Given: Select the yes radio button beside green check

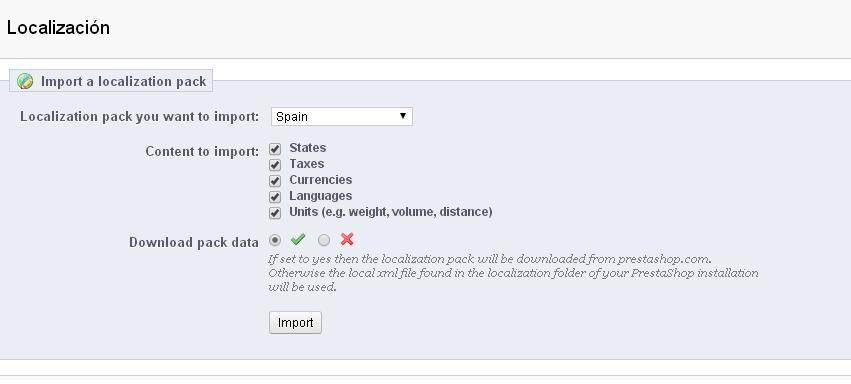Looking at the screenshot, I should (275, 240).
